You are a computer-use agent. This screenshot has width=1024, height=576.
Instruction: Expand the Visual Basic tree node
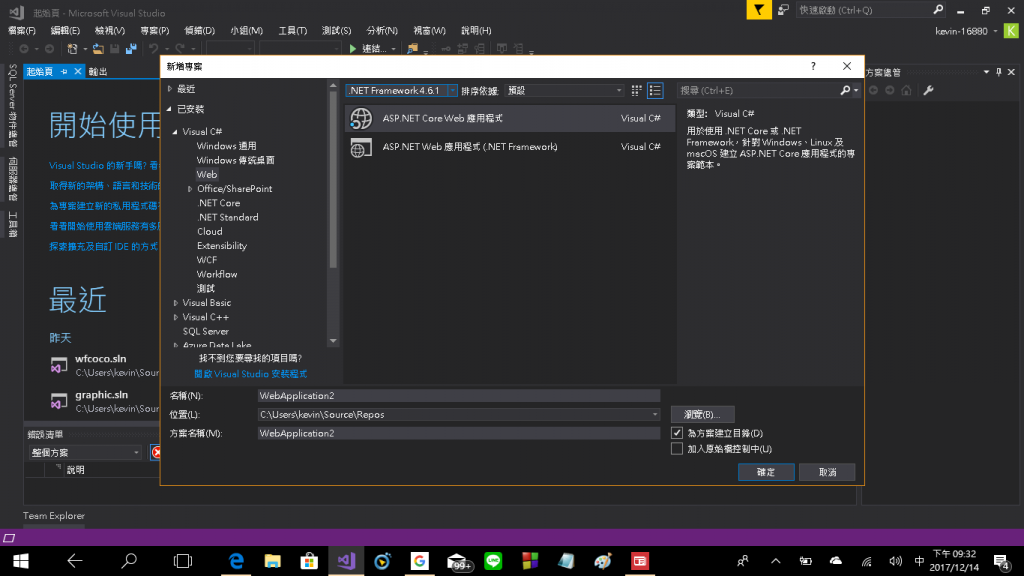coord(176,303)
